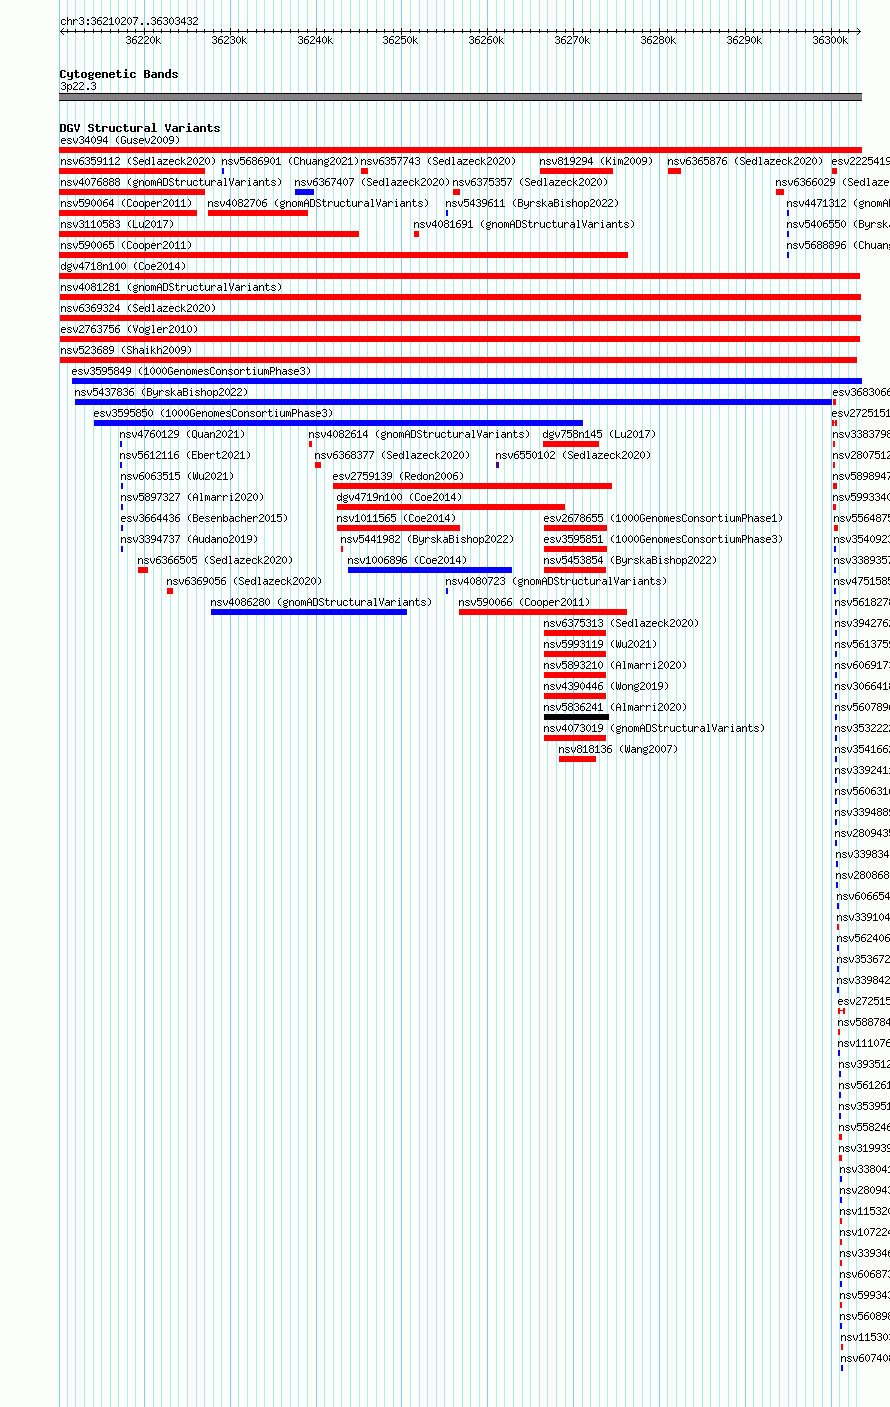Open nsv5893210 (Almarri2020) variant
This screenshot has width=890, height=1407.
[616, 665]
